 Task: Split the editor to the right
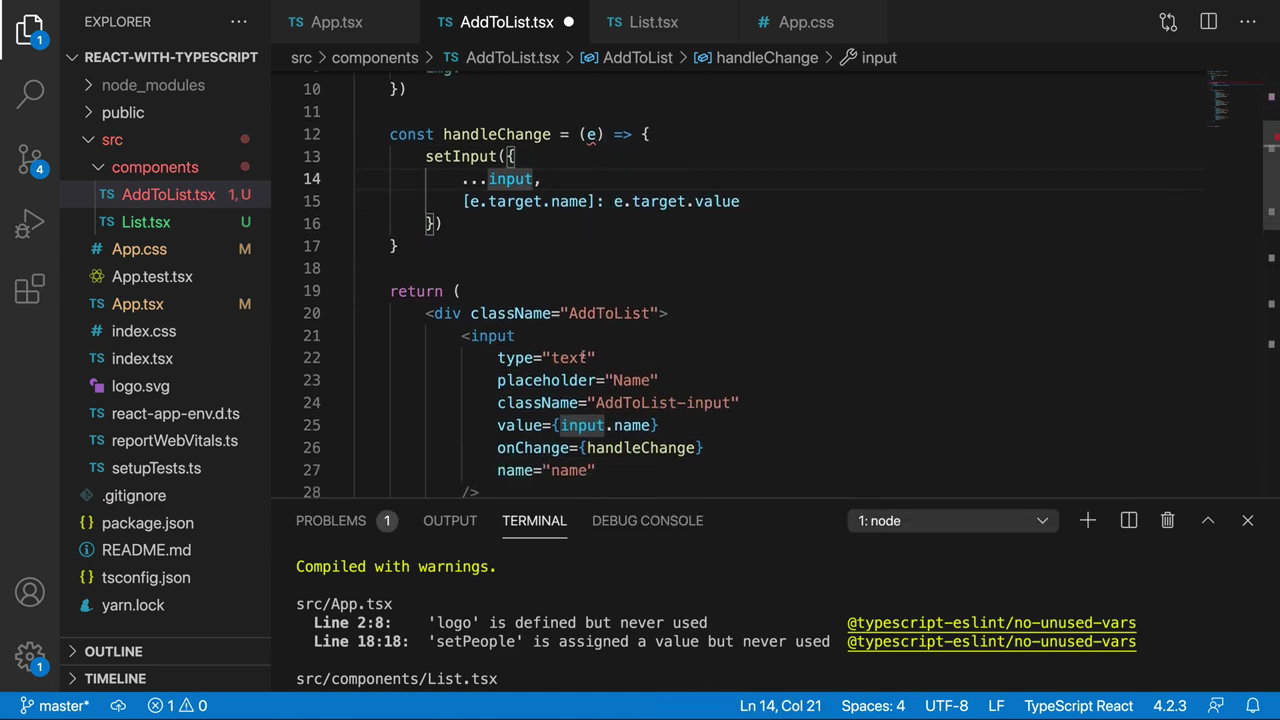tap(1208, 22)
